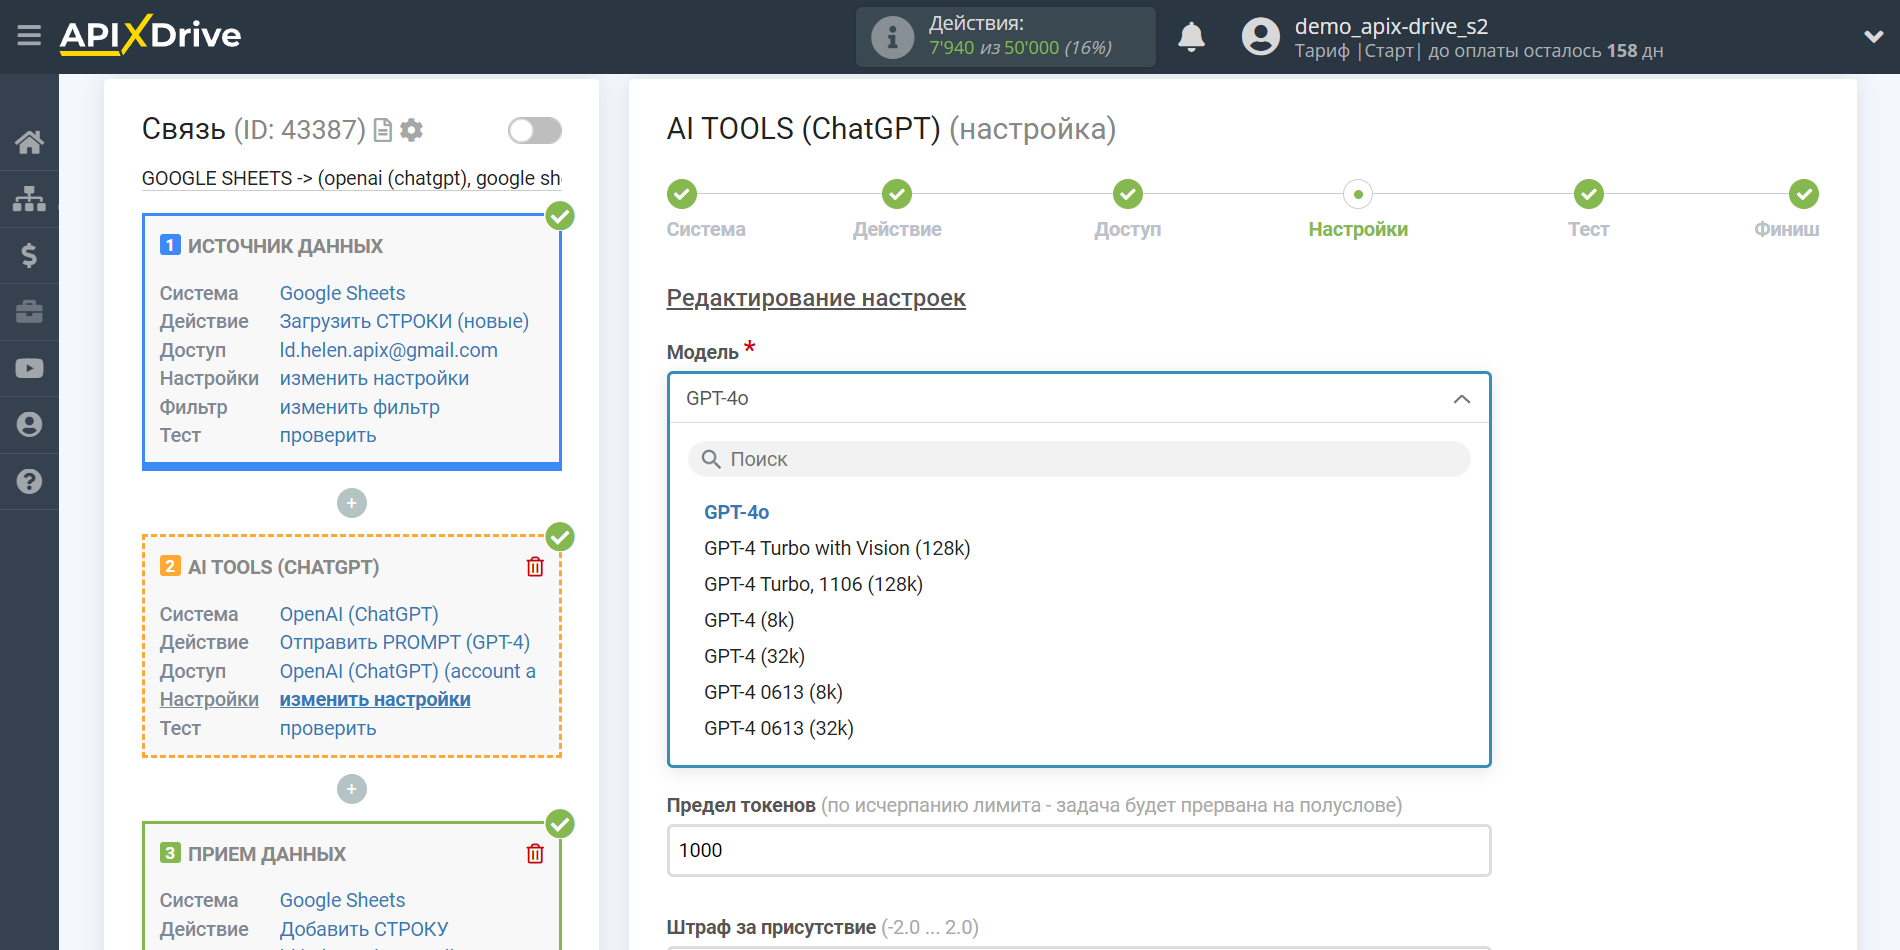
Task: Open help question icon in sidebar
Action: 29,481
